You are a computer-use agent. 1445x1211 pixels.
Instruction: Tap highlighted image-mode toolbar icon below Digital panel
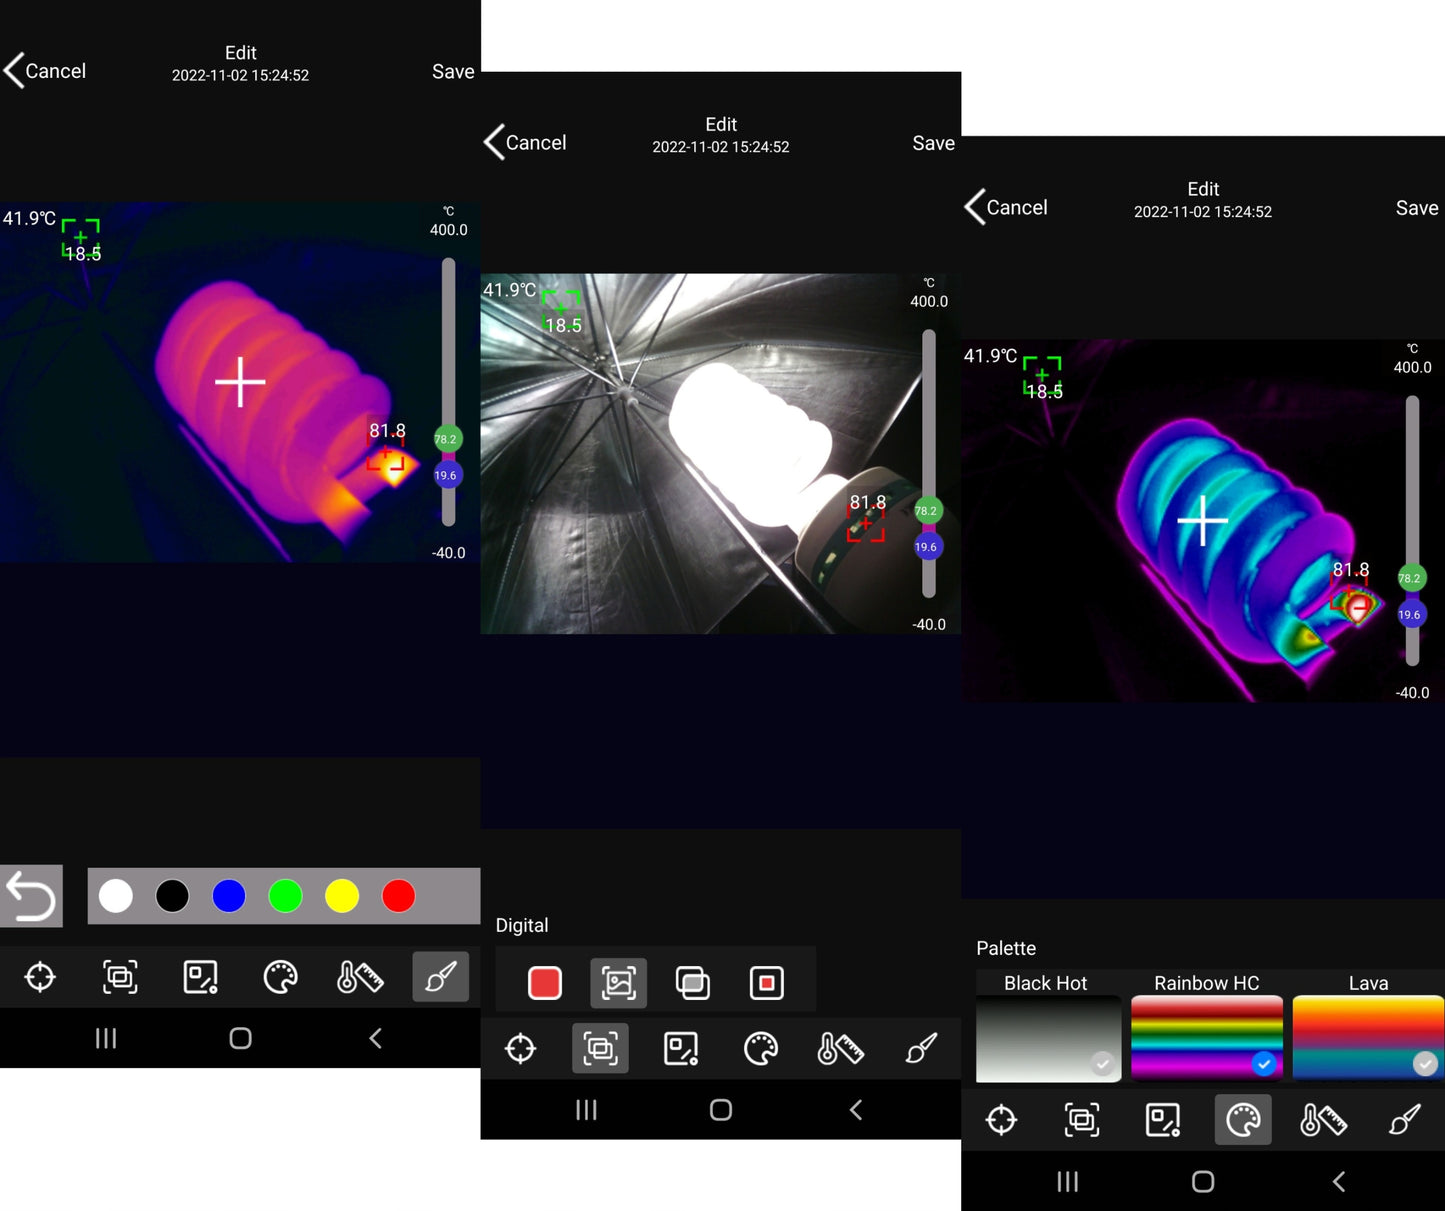600,1049
